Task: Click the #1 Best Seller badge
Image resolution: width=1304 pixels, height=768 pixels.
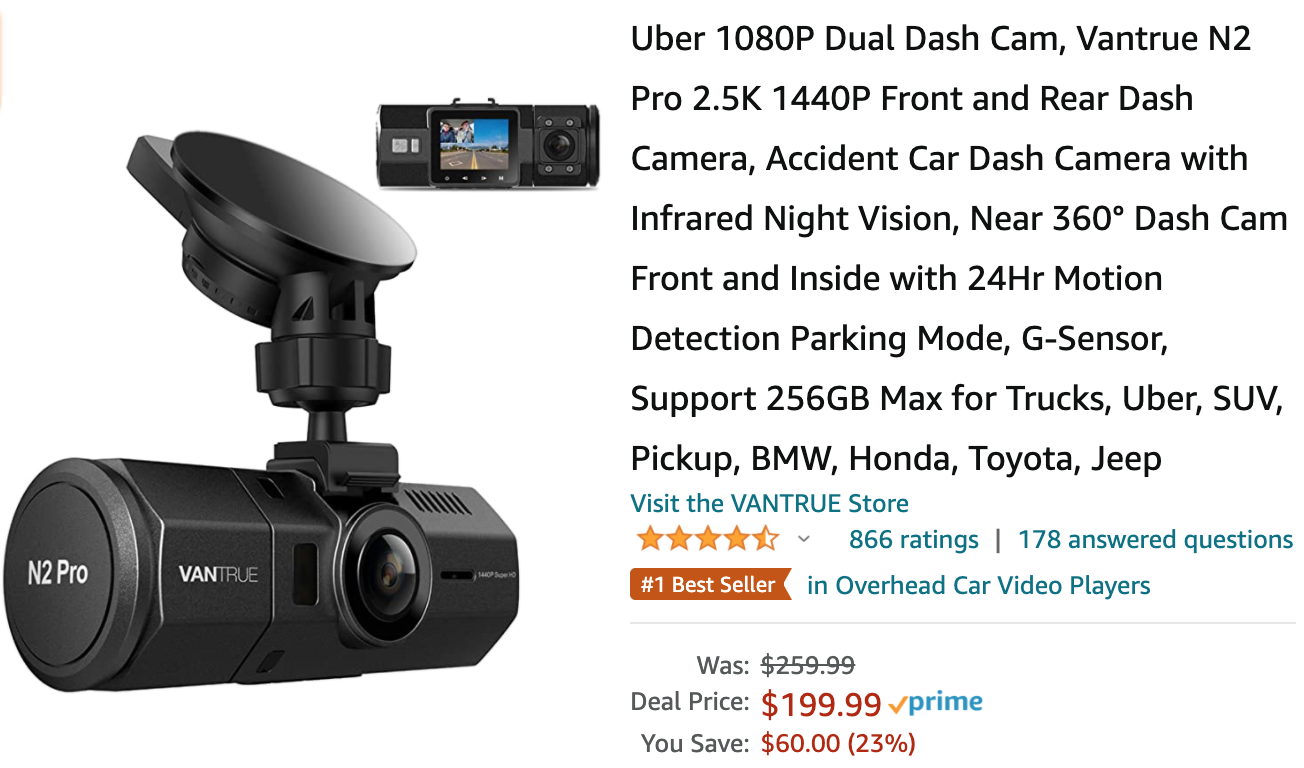Action: point(709,585)
